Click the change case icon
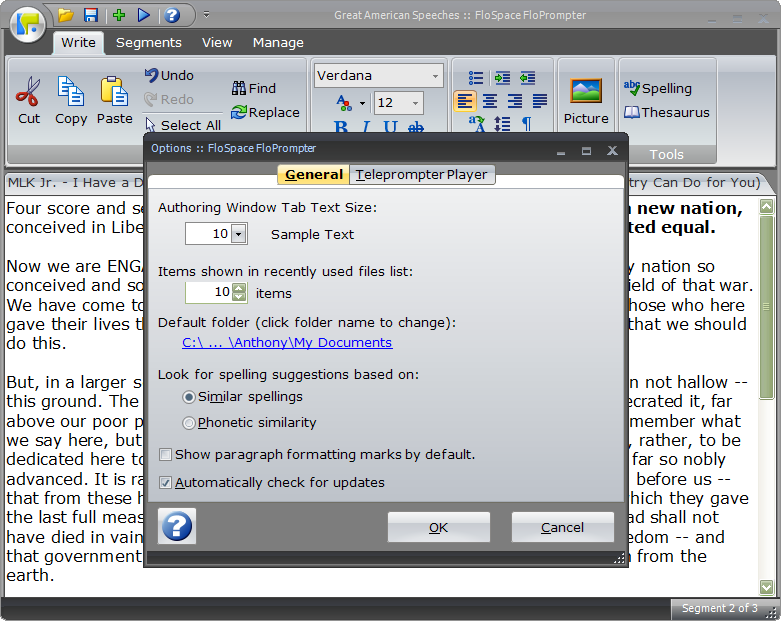This screenshot has height=621, width=781. [x=477, y=124]
